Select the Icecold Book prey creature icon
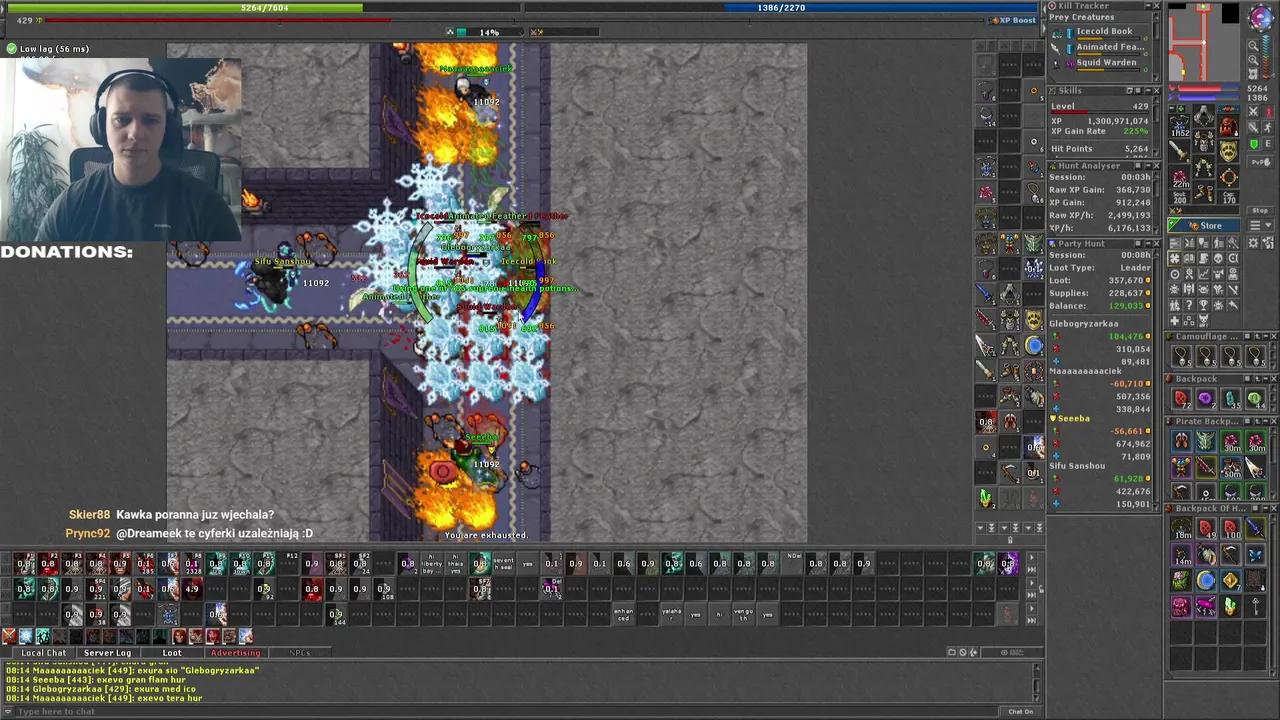Viewport: 1280px width, 720px height. click(x=1057, y=31)
